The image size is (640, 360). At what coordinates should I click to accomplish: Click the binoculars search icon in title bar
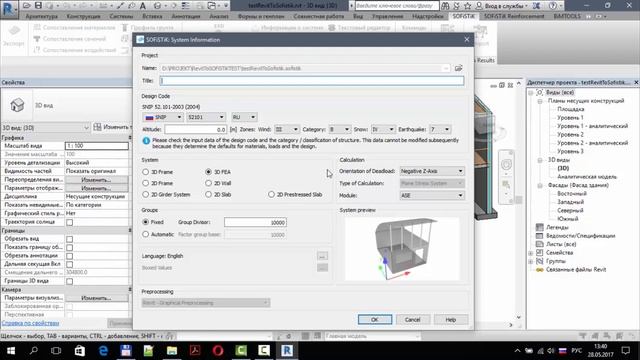click(x=445, y=6)
